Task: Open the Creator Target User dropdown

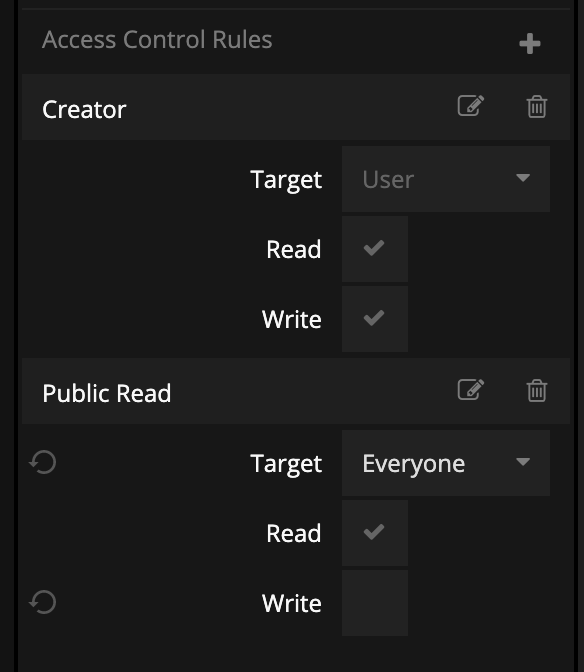Action: 446,179
